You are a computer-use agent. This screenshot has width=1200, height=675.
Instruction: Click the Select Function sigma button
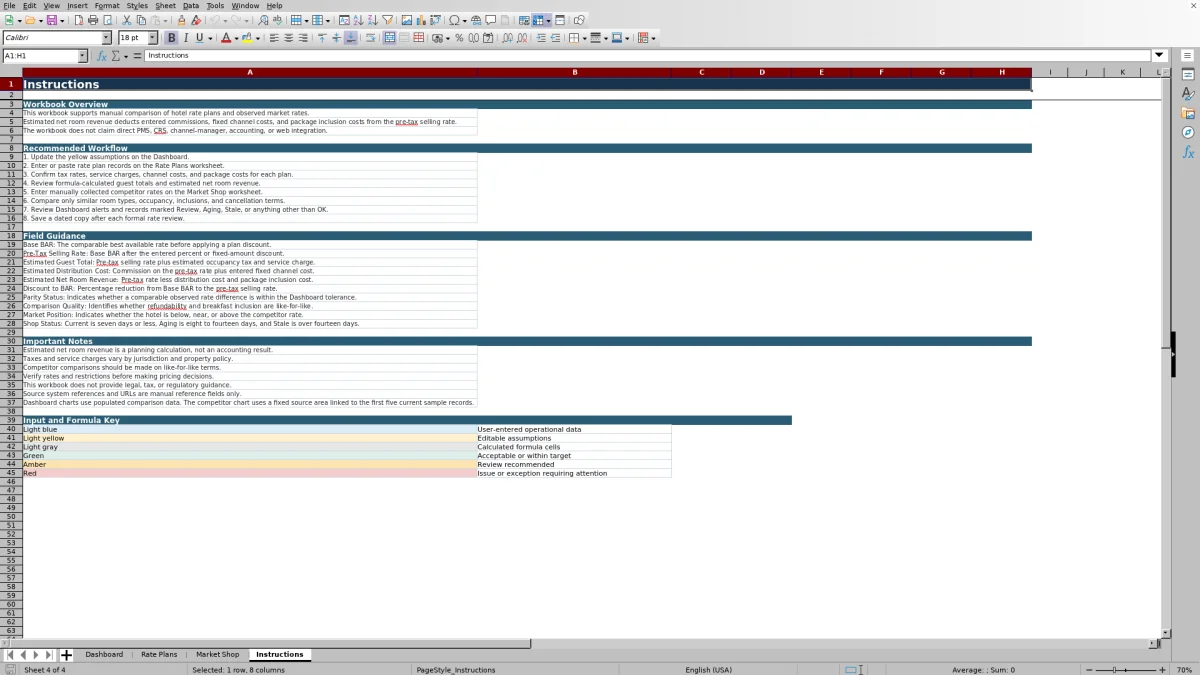(x=115, y=56)
